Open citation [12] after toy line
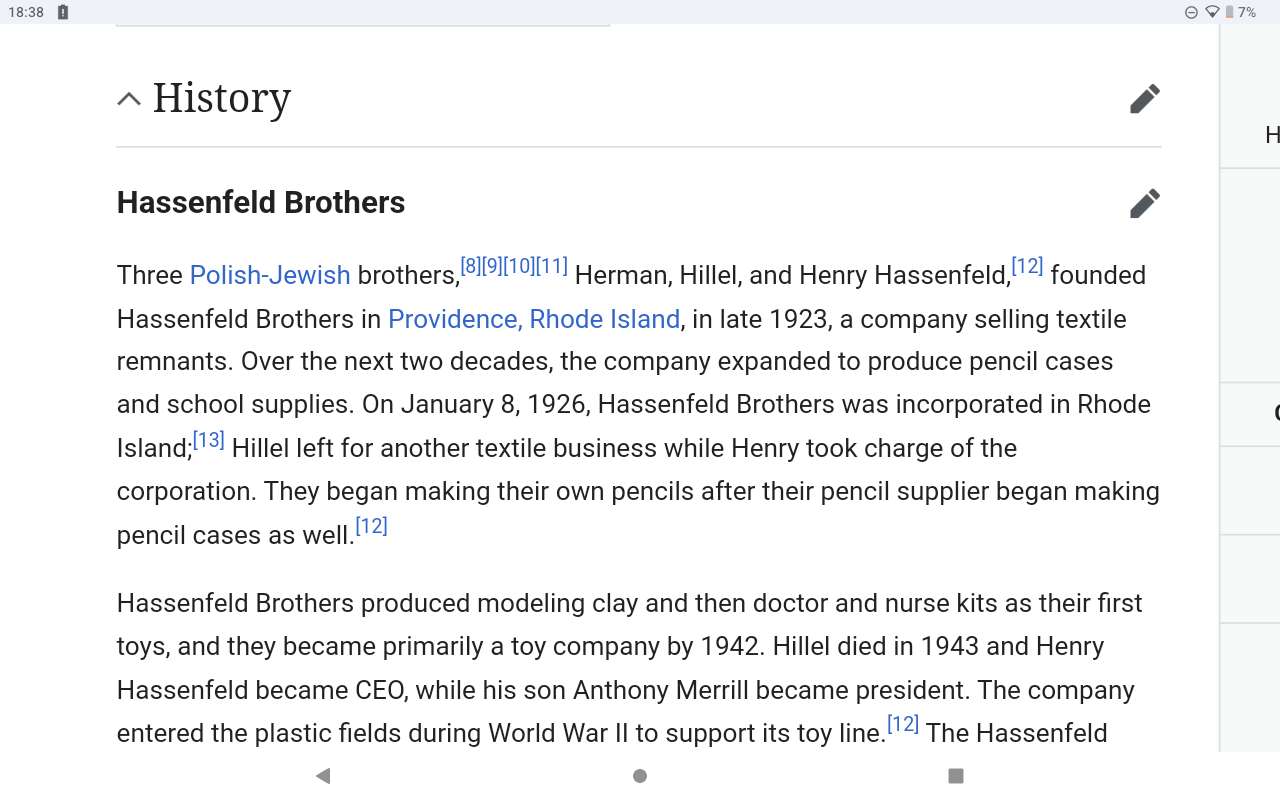The width and height of the screenshot is (1280, 800). [x=903, y=724]
